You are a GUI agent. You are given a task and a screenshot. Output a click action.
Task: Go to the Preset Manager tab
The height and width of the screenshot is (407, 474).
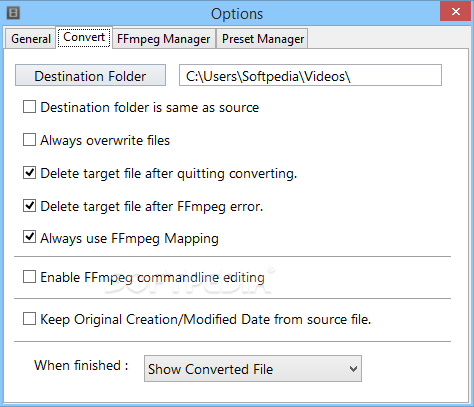click(263, 39)
